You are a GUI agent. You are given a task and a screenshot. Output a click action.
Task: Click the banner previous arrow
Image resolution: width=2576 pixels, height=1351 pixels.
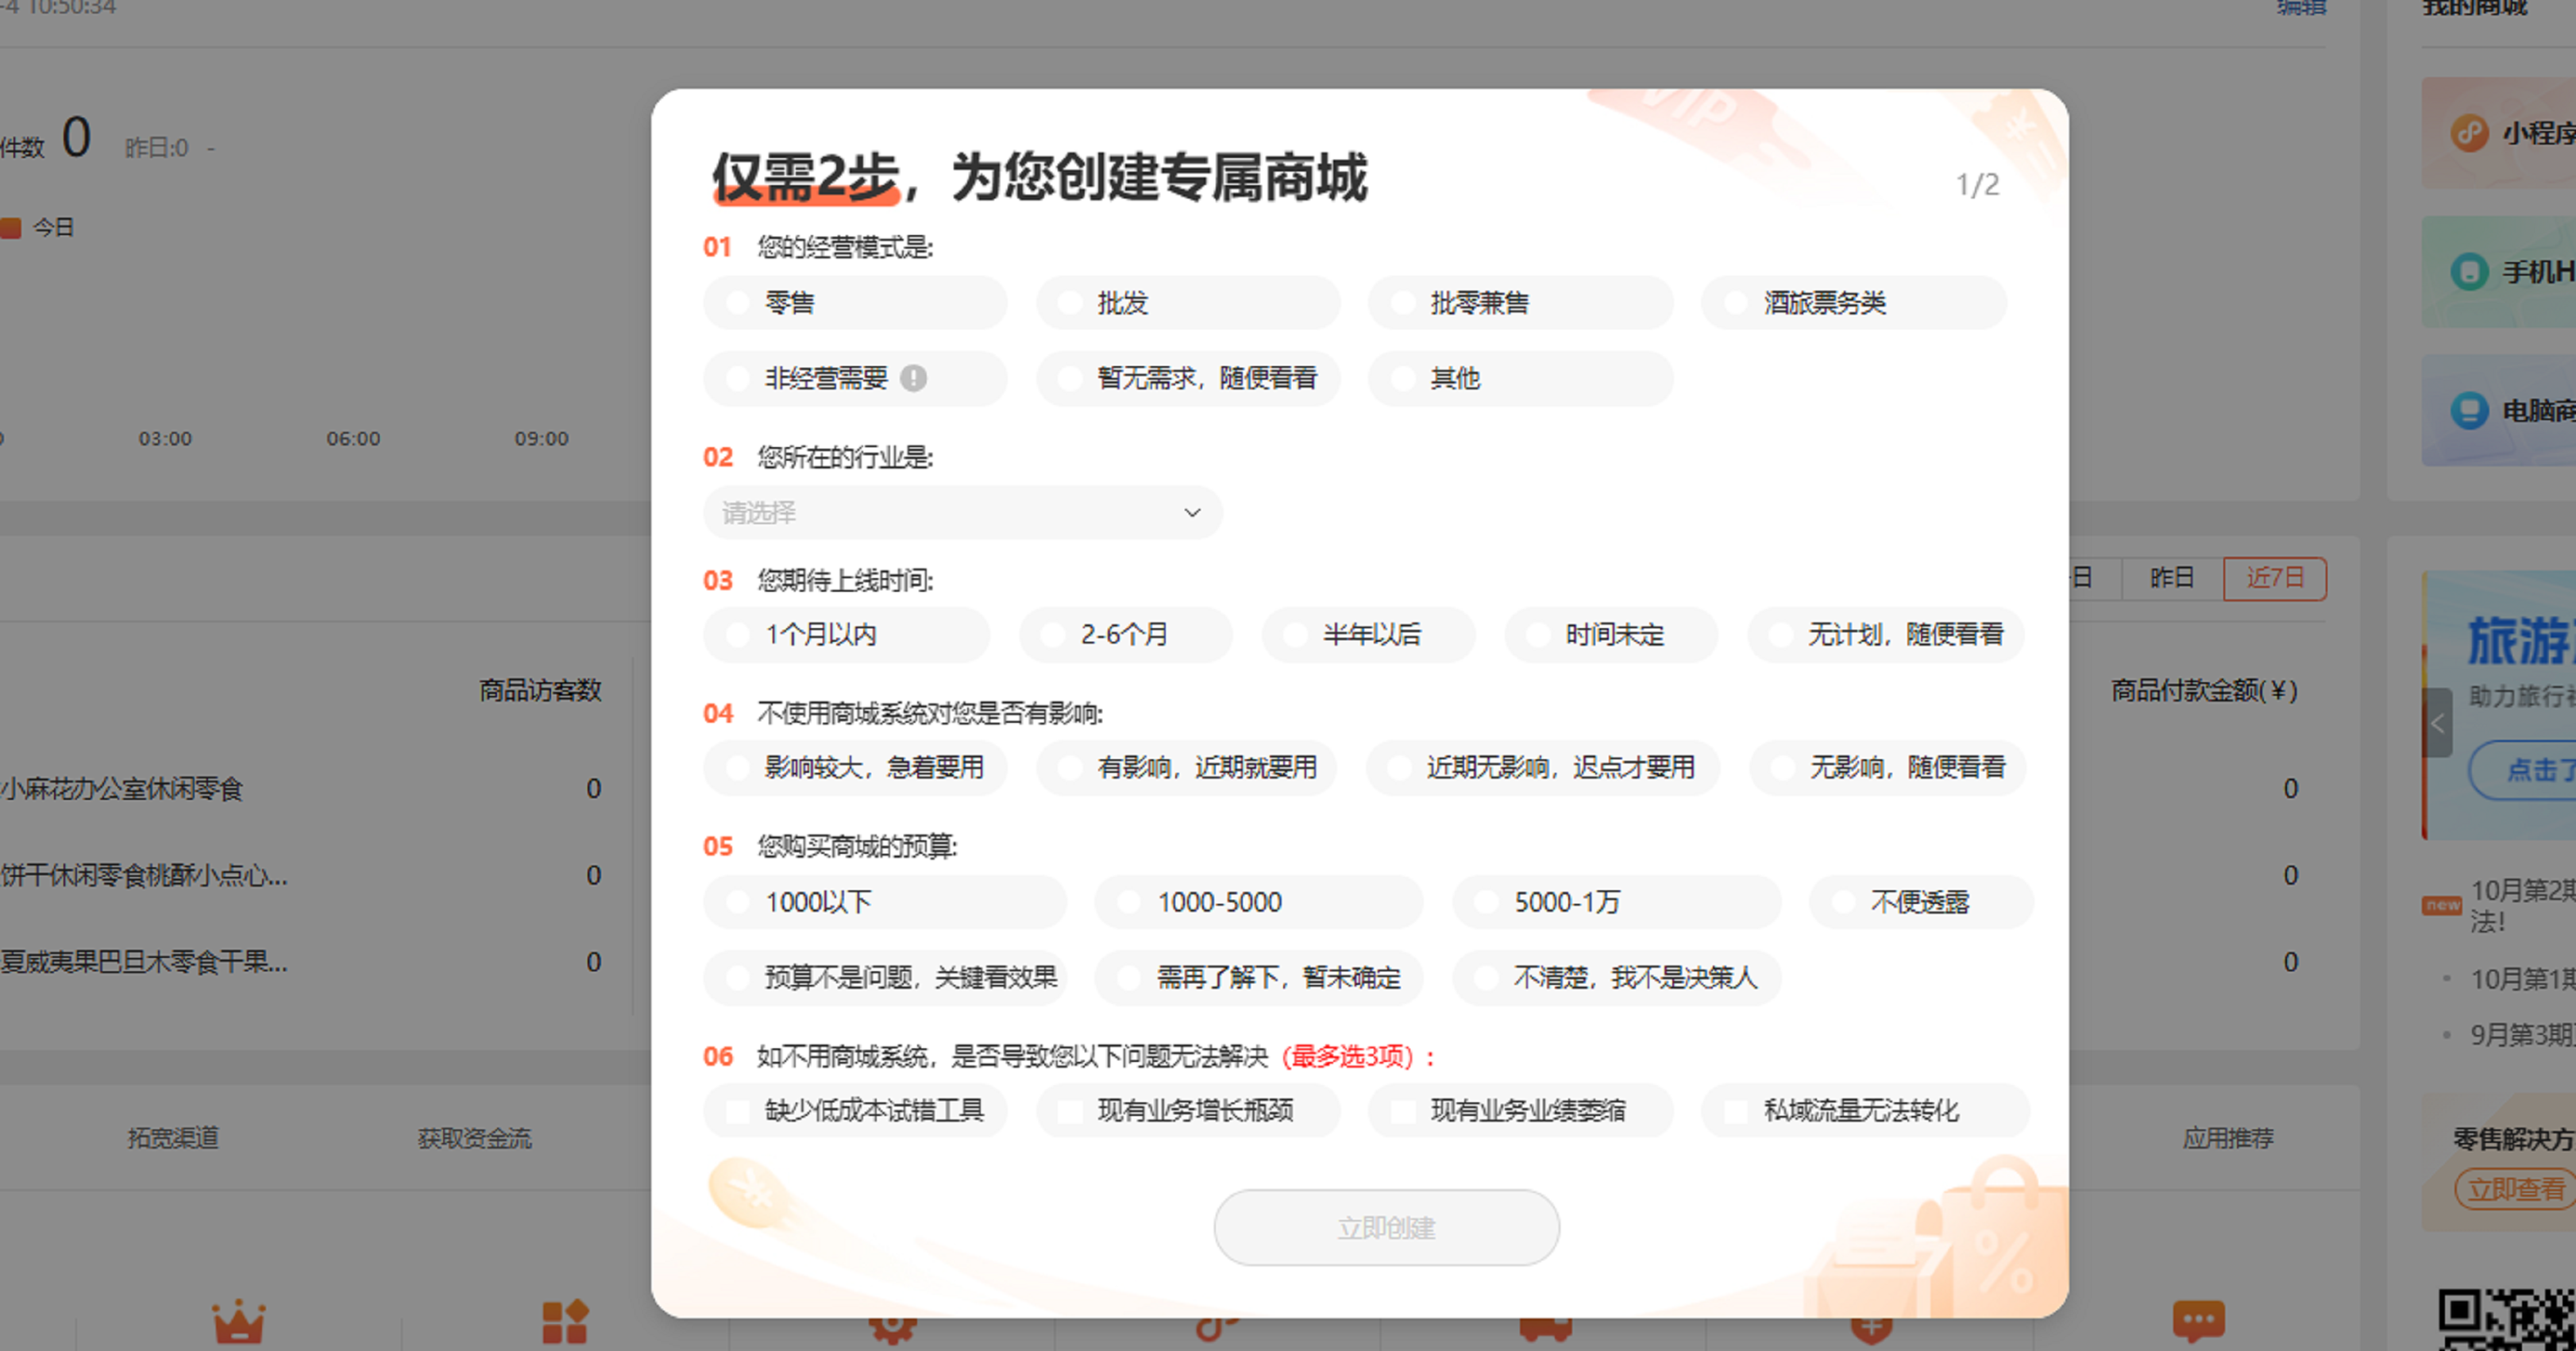point(2437,724)
